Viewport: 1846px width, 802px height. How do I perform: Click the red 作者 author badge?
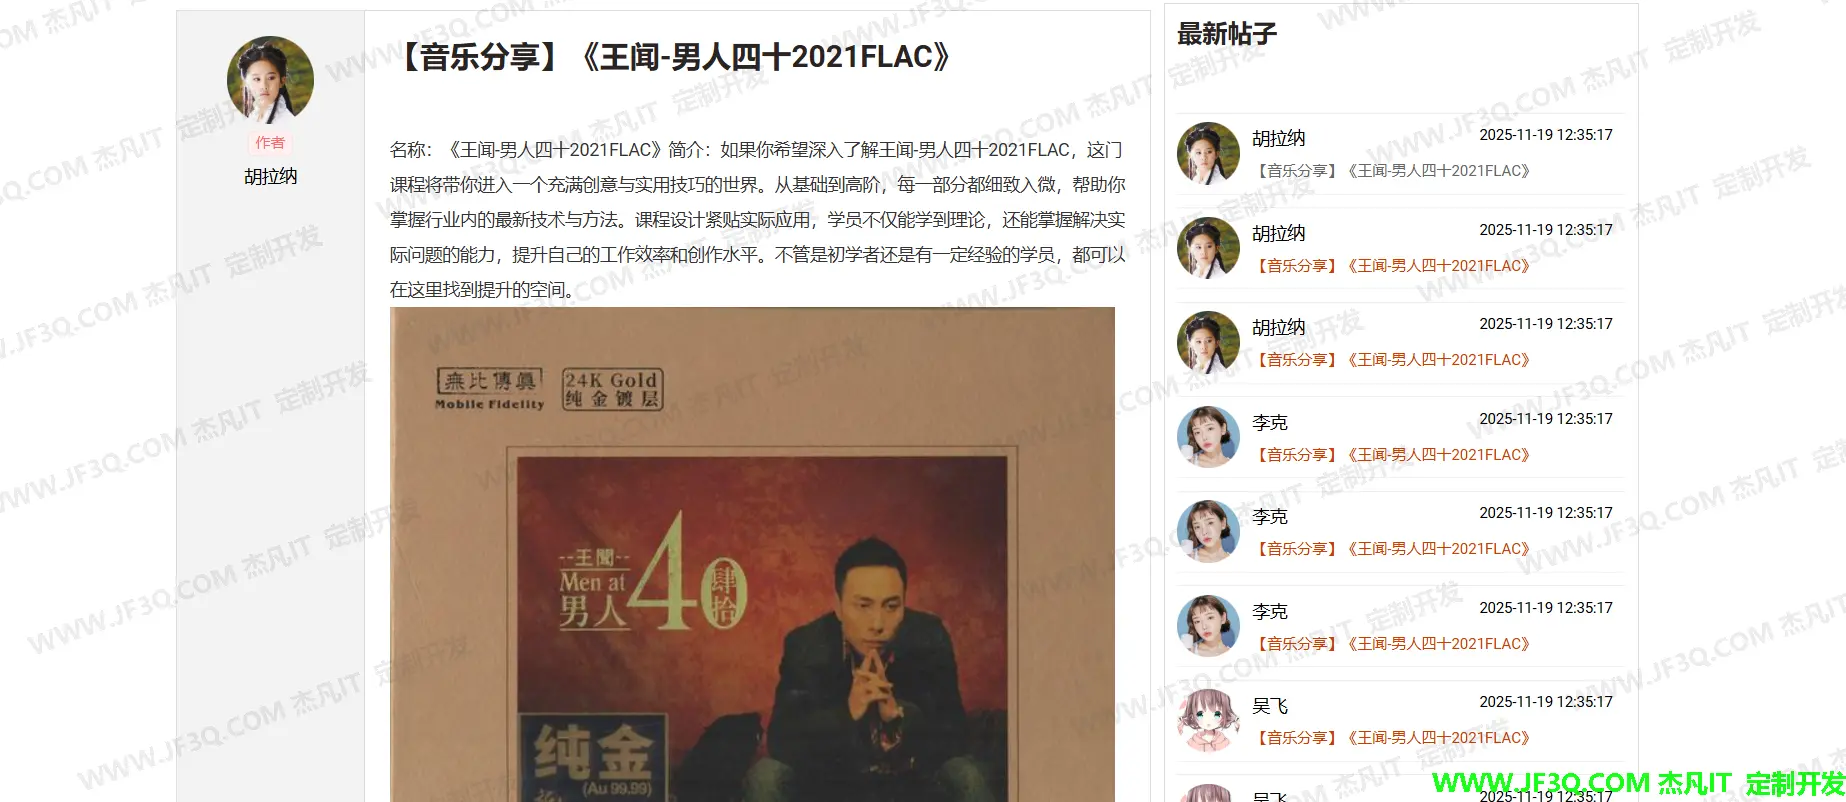coord(270,143)
